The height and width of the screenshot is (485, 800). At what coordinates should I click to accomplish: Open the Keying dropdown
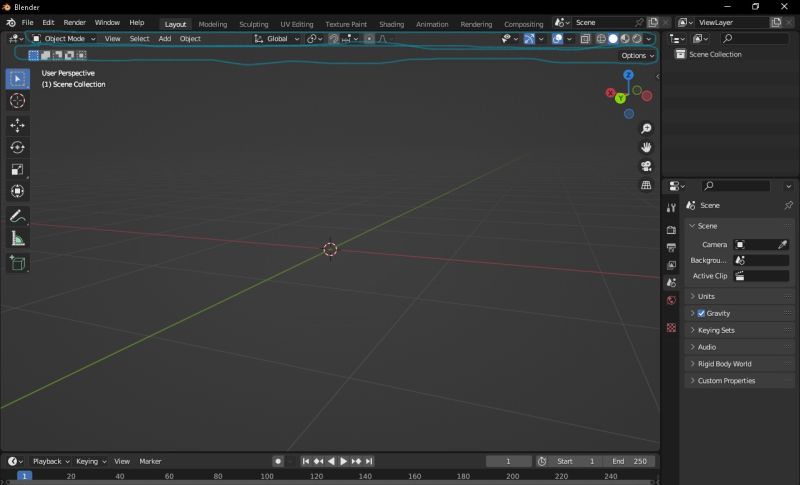tap(91, 462)
